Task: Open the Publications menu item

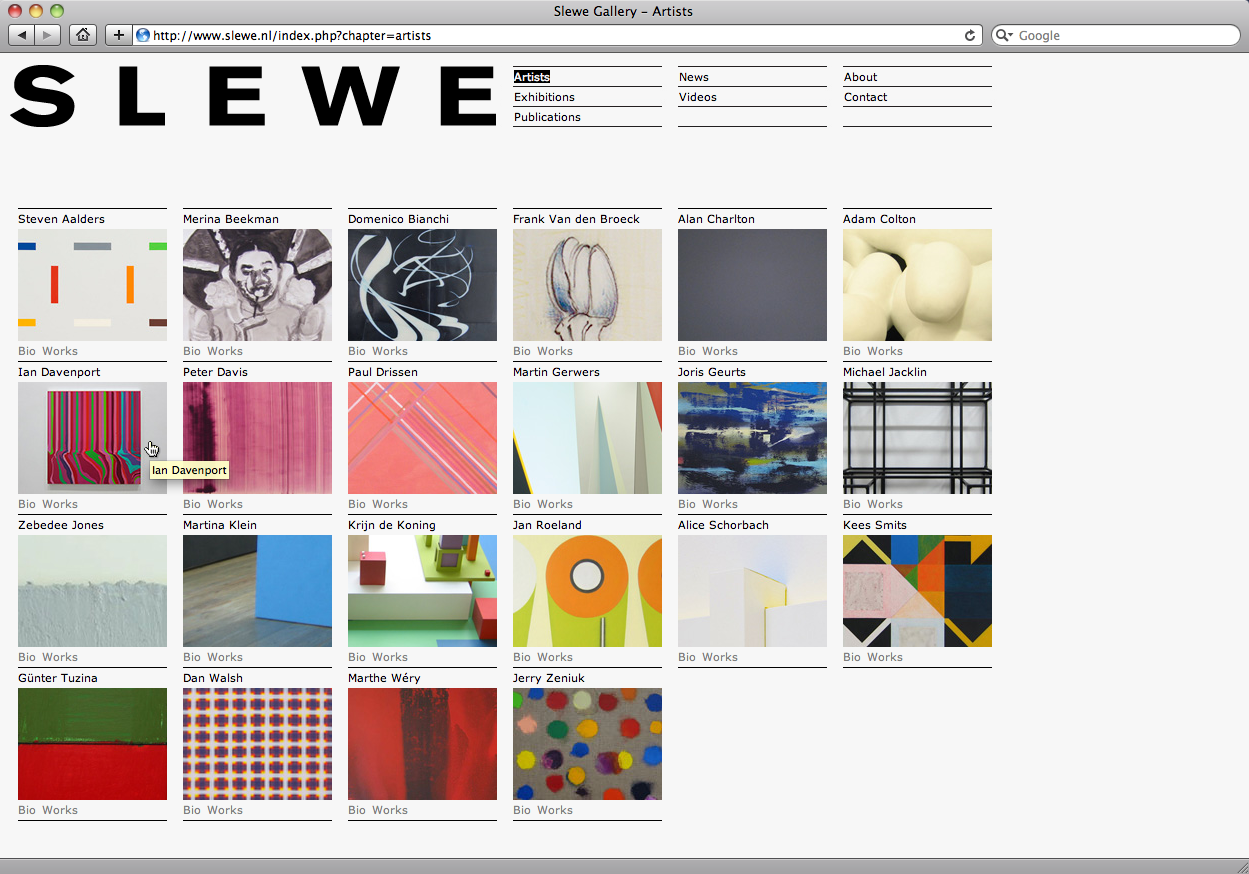Action: pyautogui.click(x=547, y=117)
